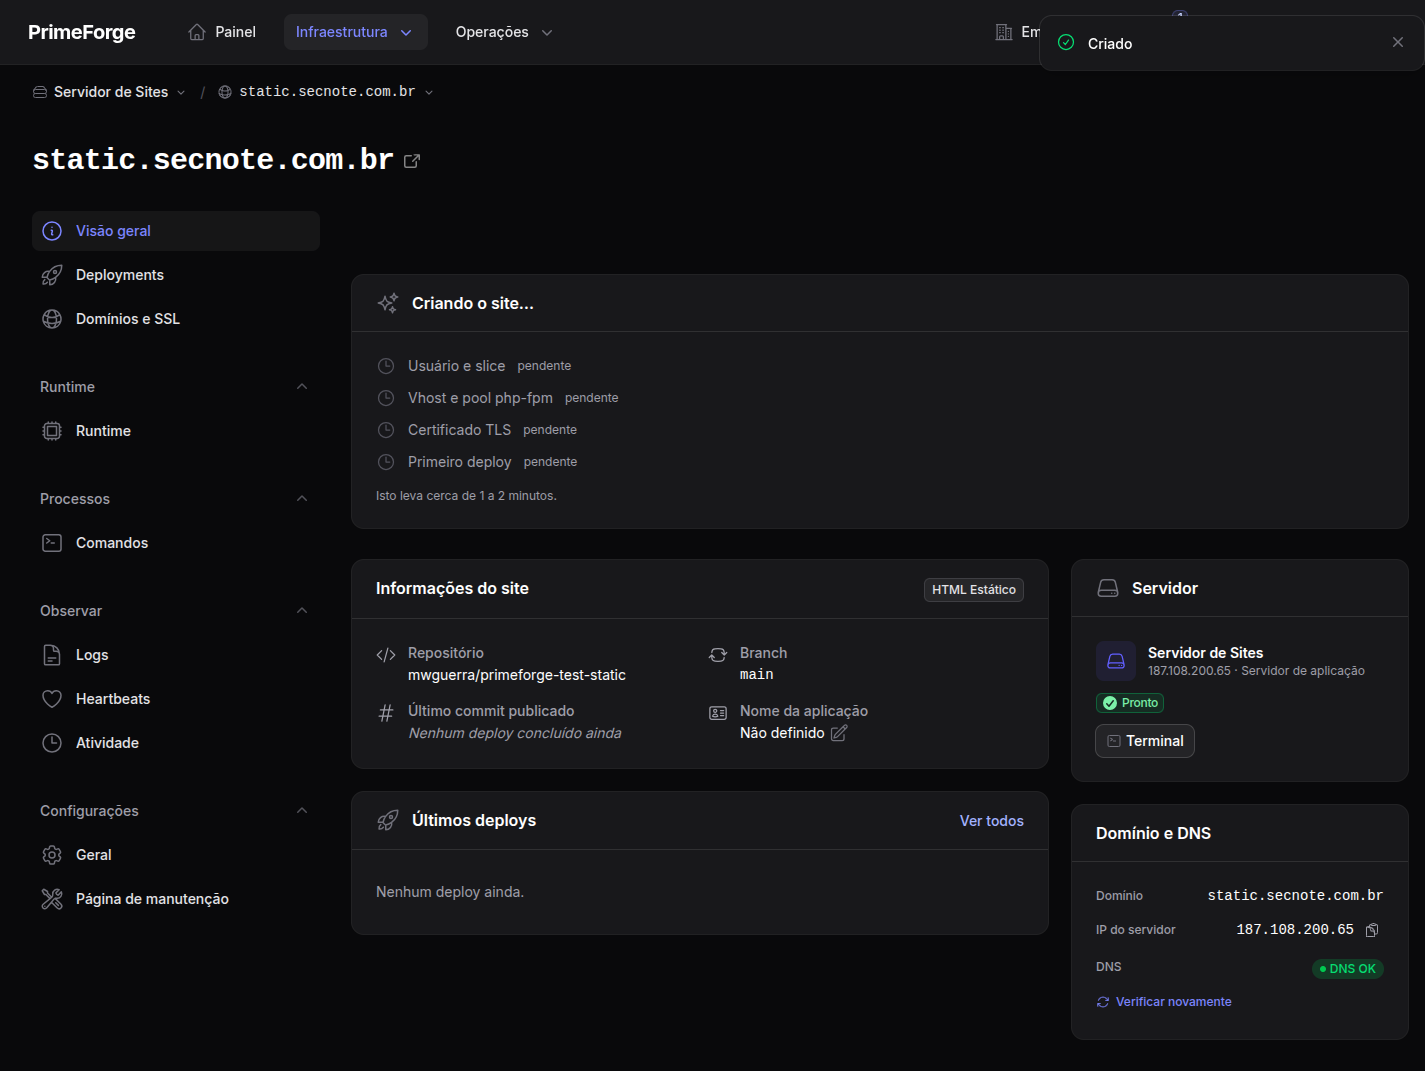
Task: Click the main branch value
Action: (x=757, y=675)
